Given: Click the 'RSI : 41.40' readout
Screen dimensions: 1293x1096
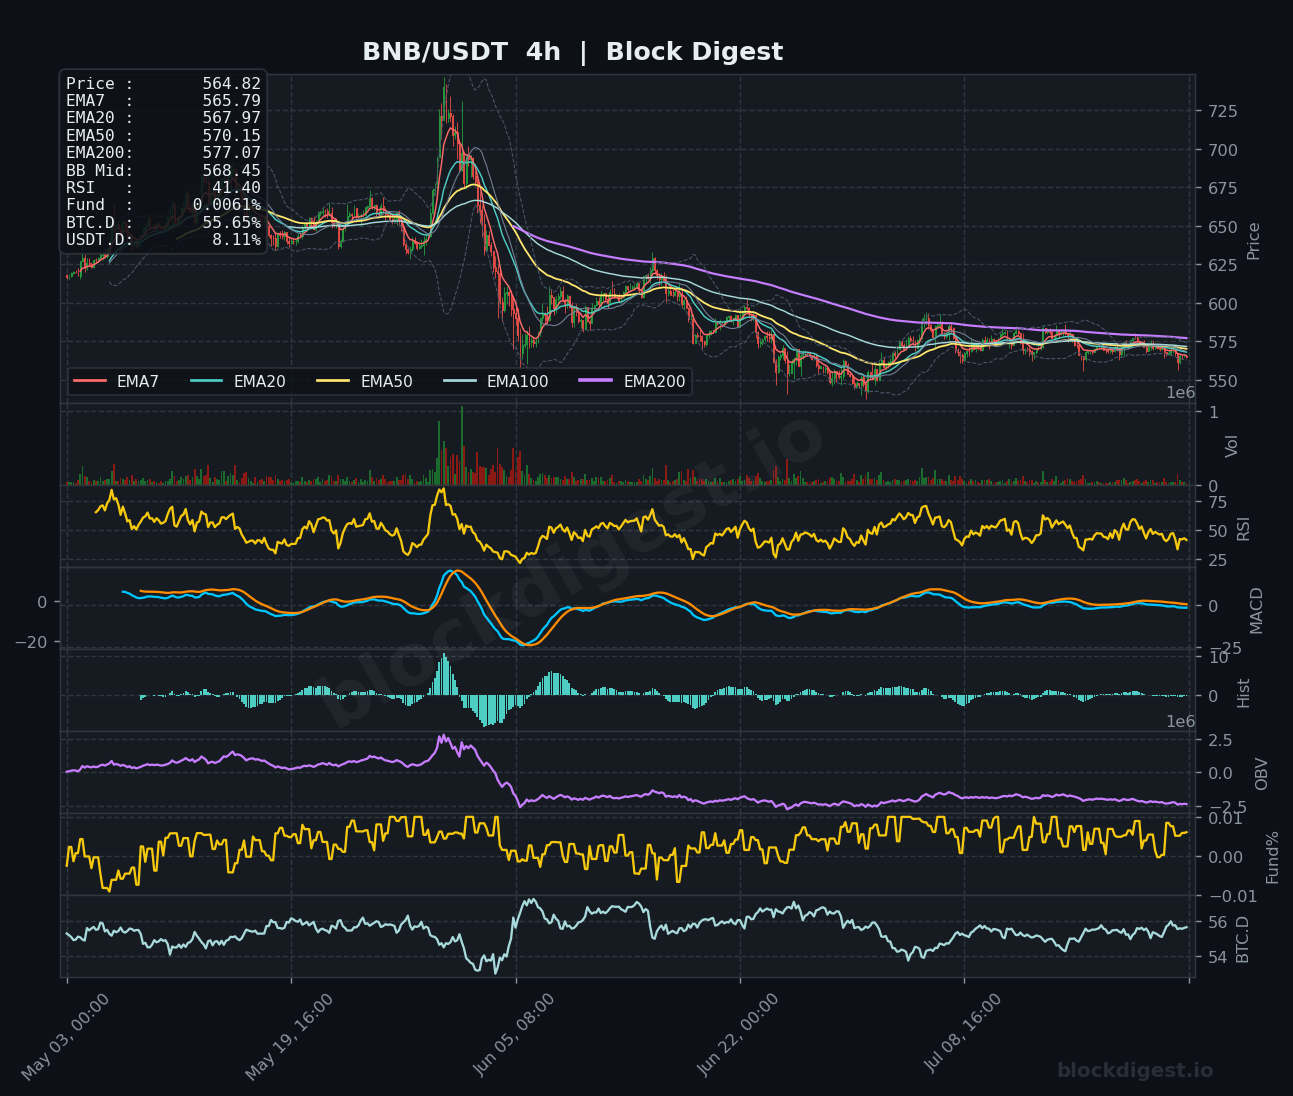Looking at the screenshot, I should [163, 188].
